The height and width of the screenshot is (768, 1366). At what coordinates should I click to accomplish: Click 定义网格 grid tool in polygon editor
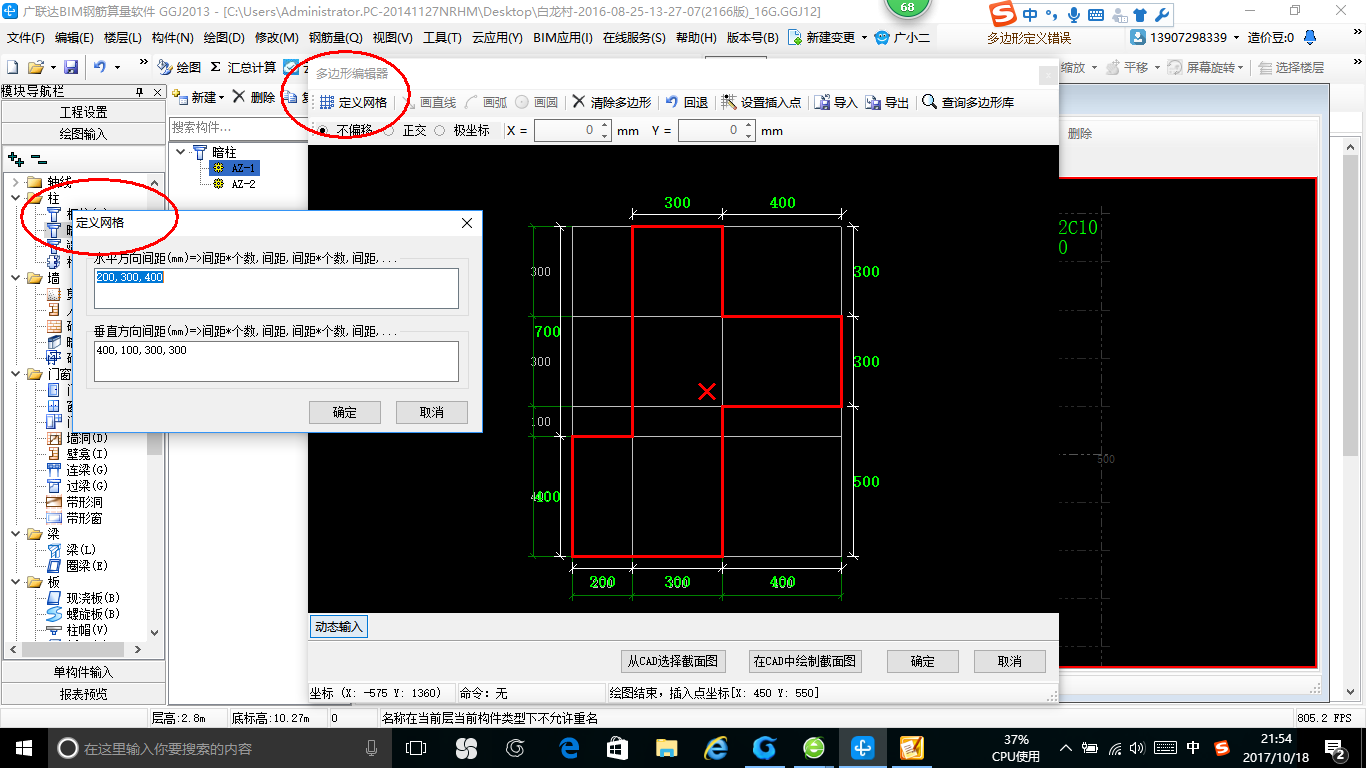point(353,102)
